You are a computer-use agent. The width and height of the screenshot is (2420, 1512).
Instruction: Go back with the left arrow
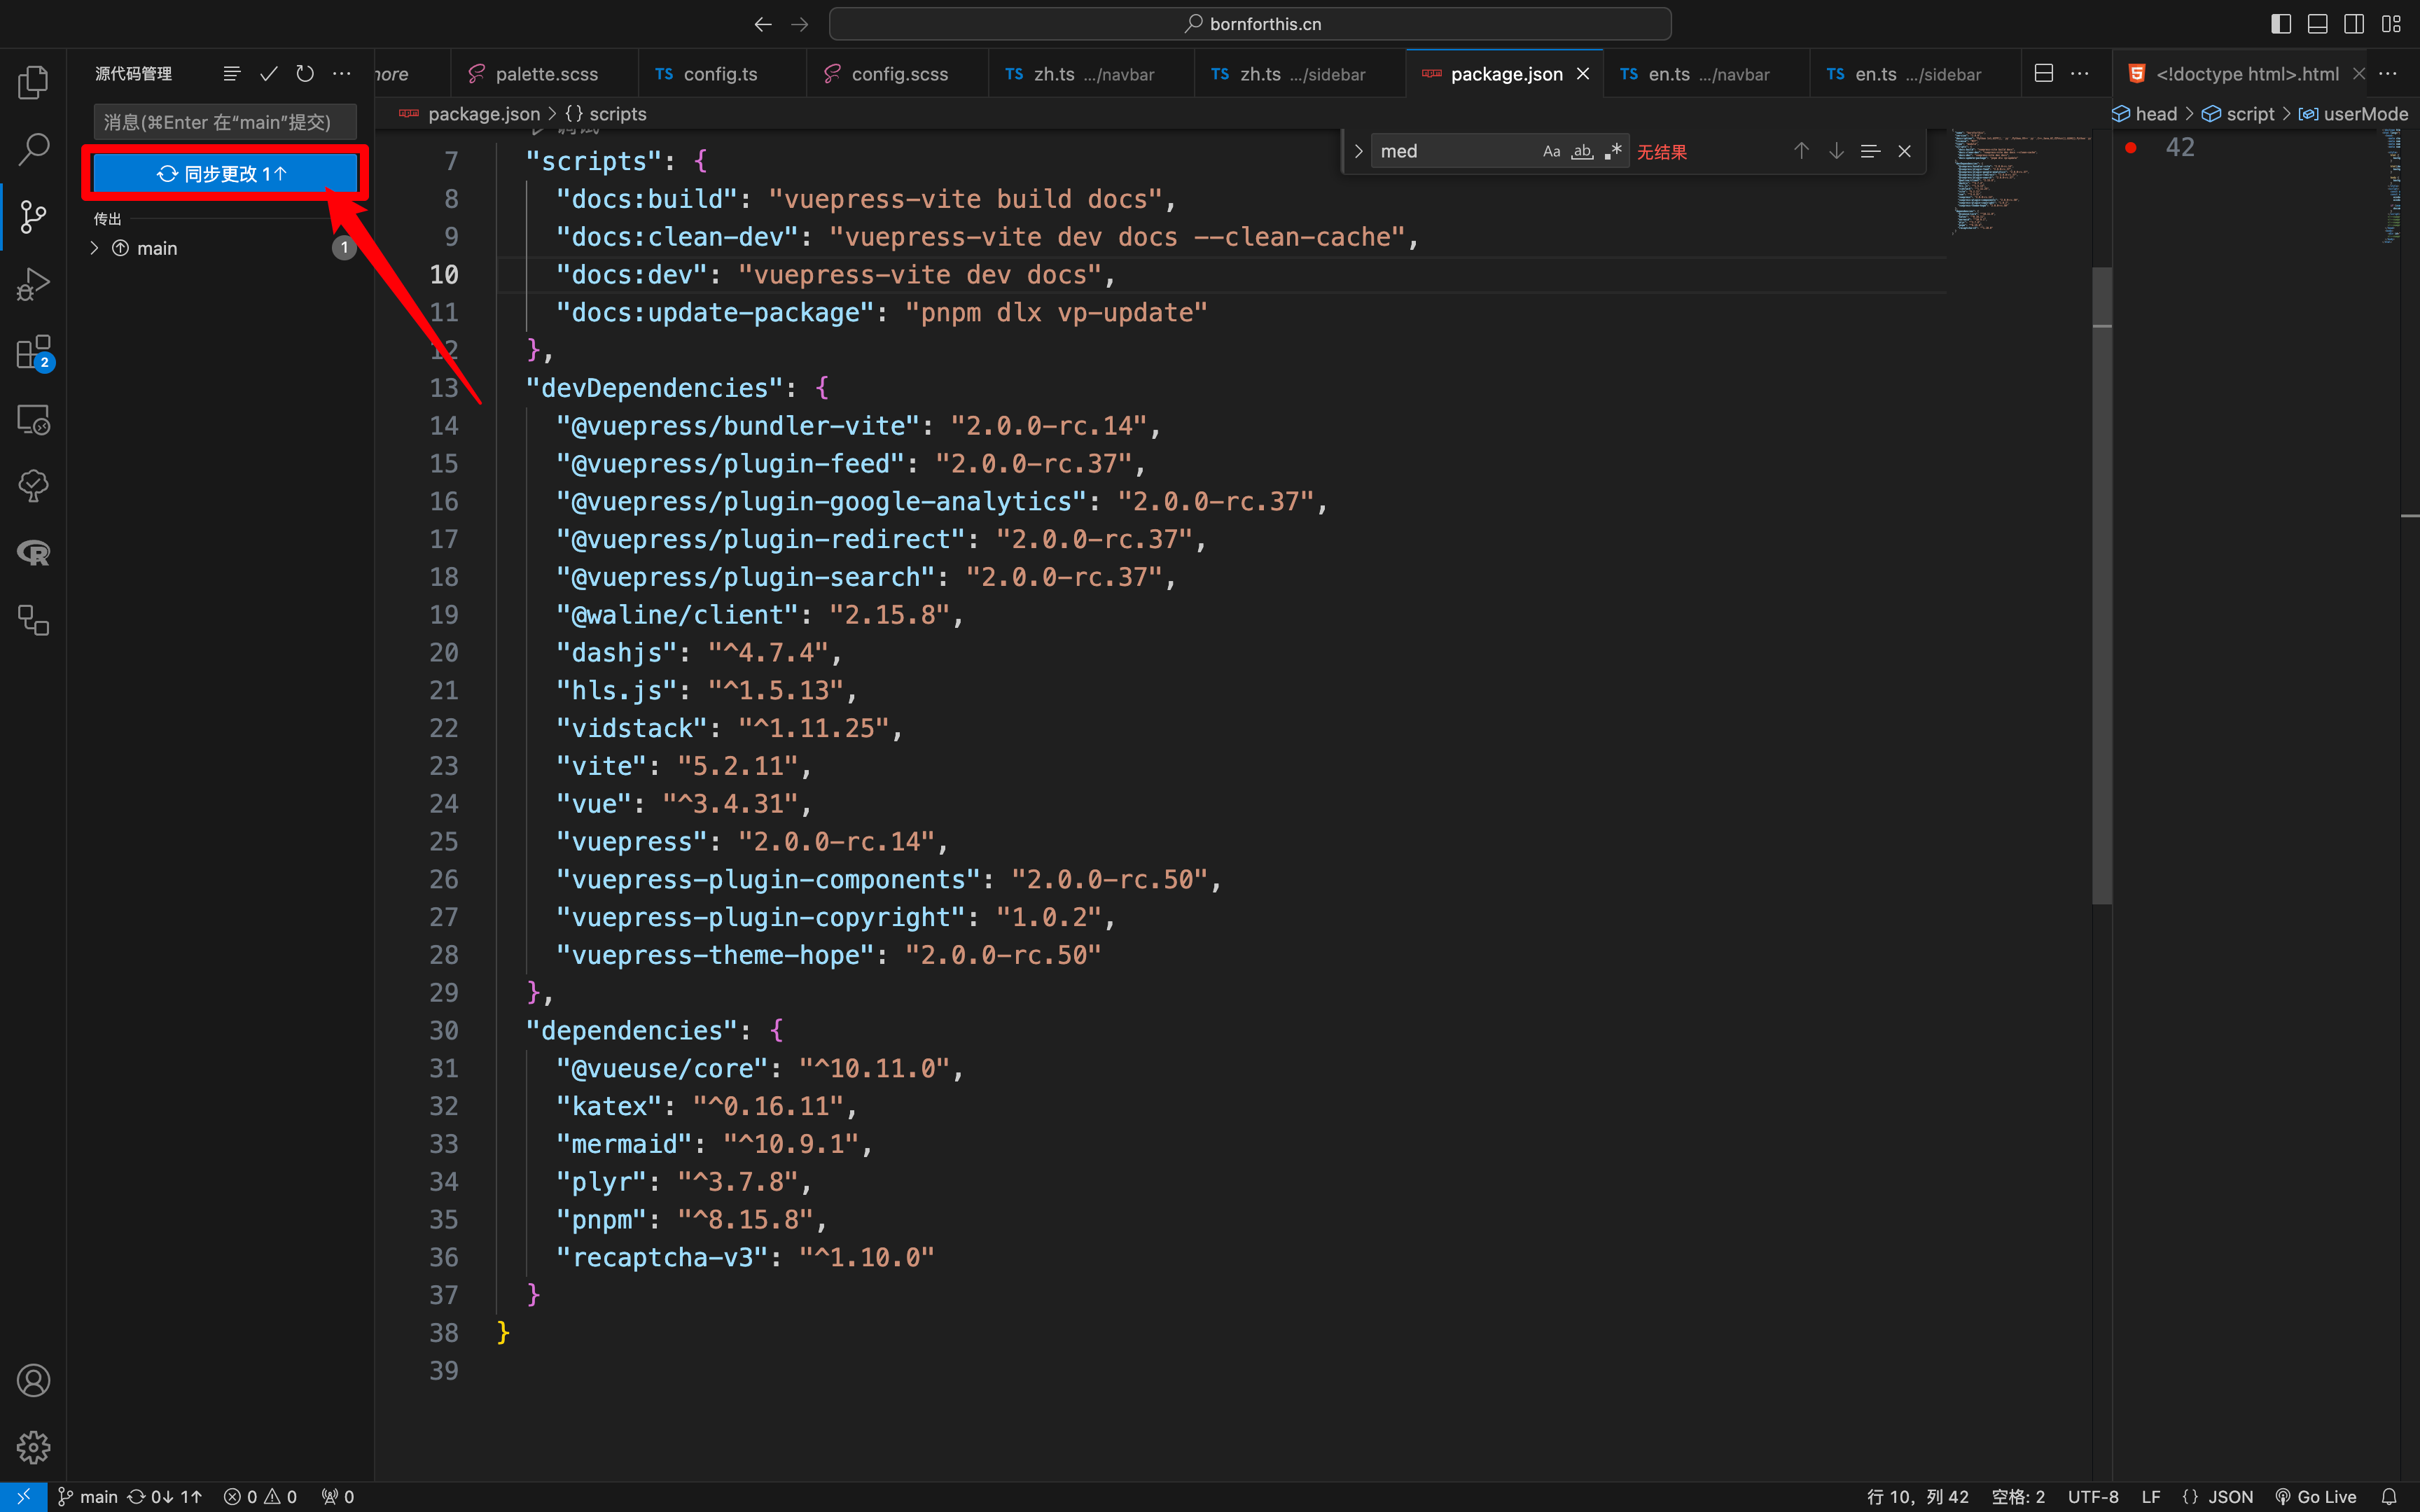(x=763, y=24)
